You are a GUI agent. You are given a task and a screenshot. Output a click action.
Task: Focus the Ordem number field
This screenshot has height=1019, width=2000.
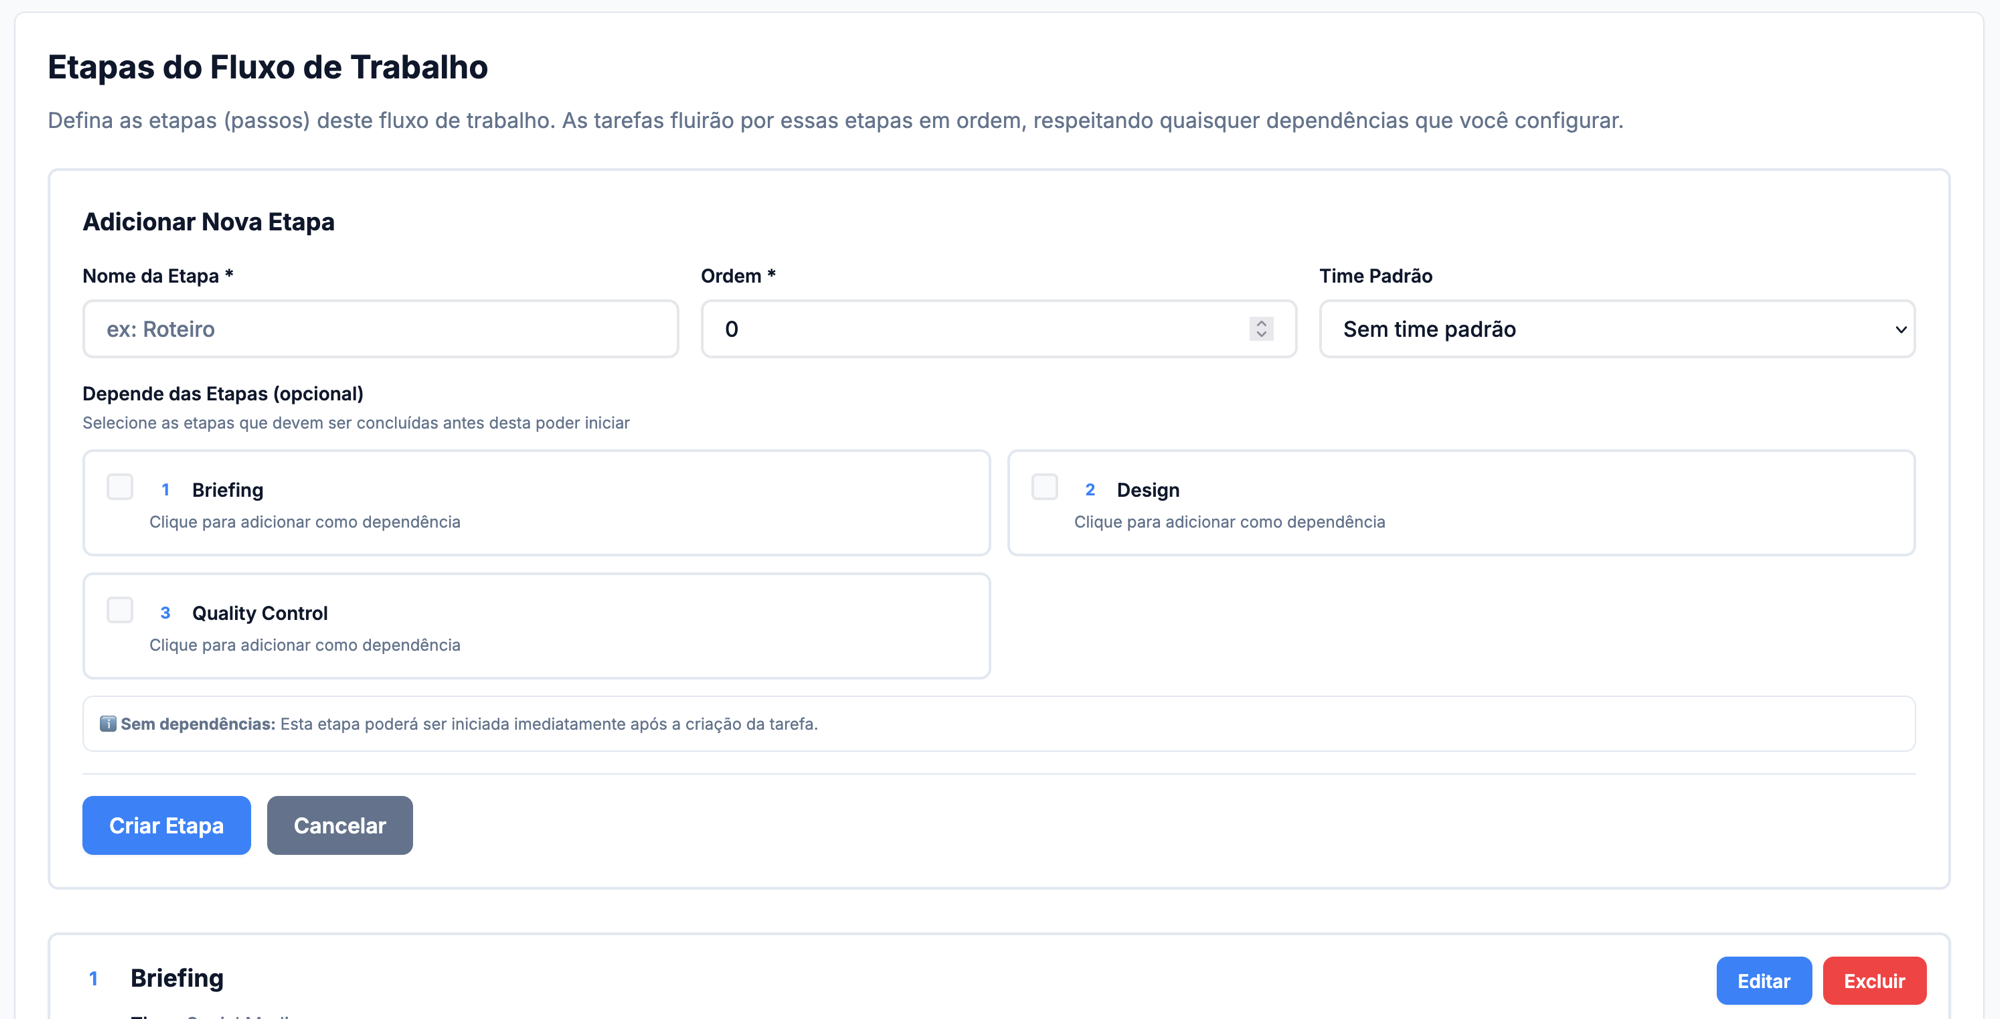click(998, 329)
